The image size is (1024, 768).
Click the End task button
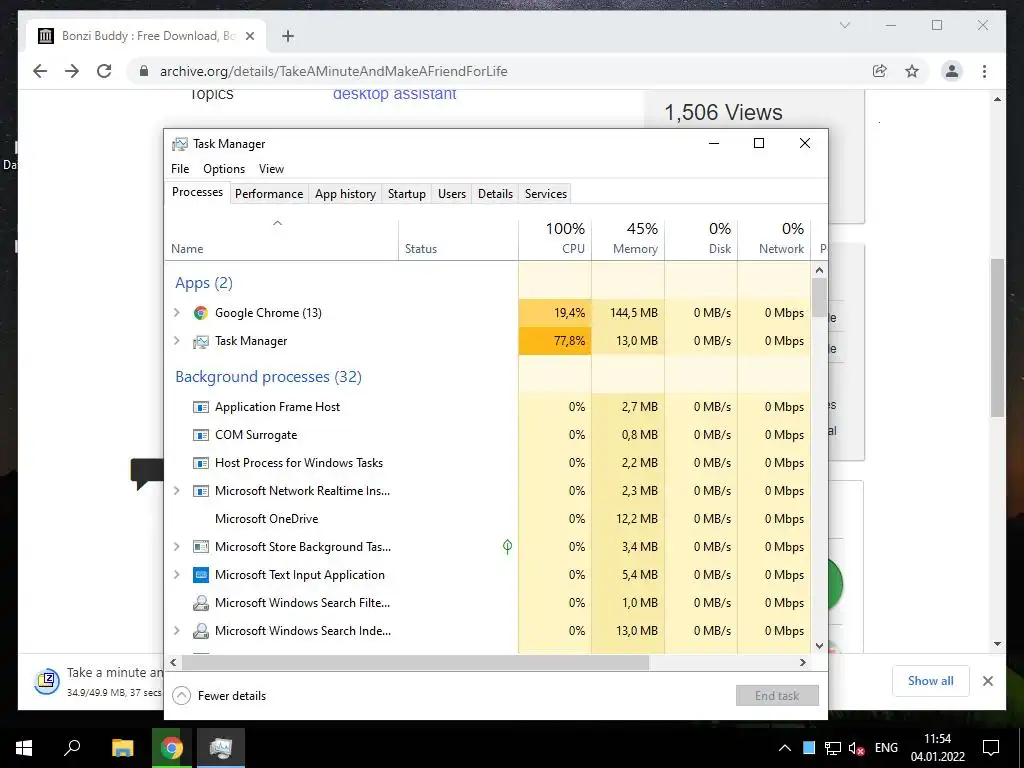777,696
